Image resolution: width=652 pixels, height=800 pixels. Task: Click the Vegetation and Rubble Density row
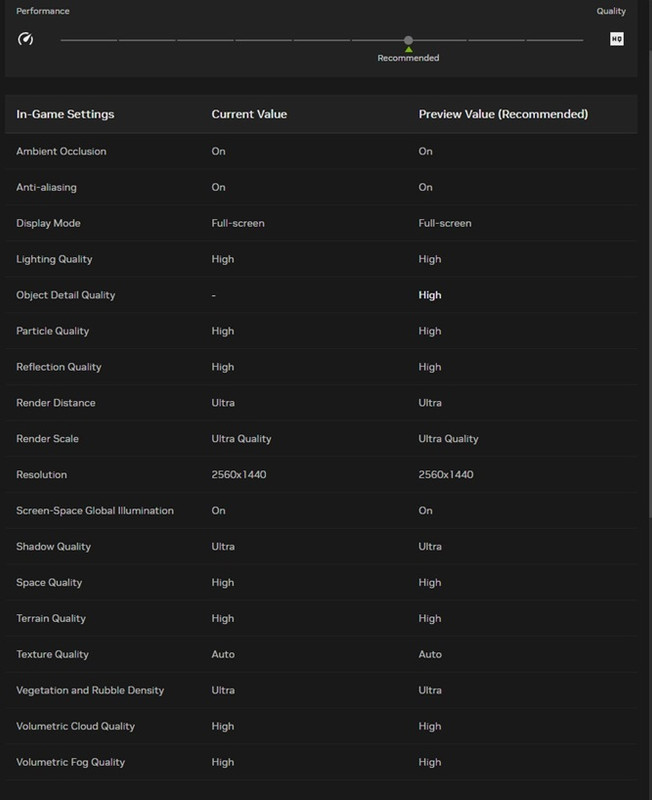pyautogui.click(x=321, y=690)
